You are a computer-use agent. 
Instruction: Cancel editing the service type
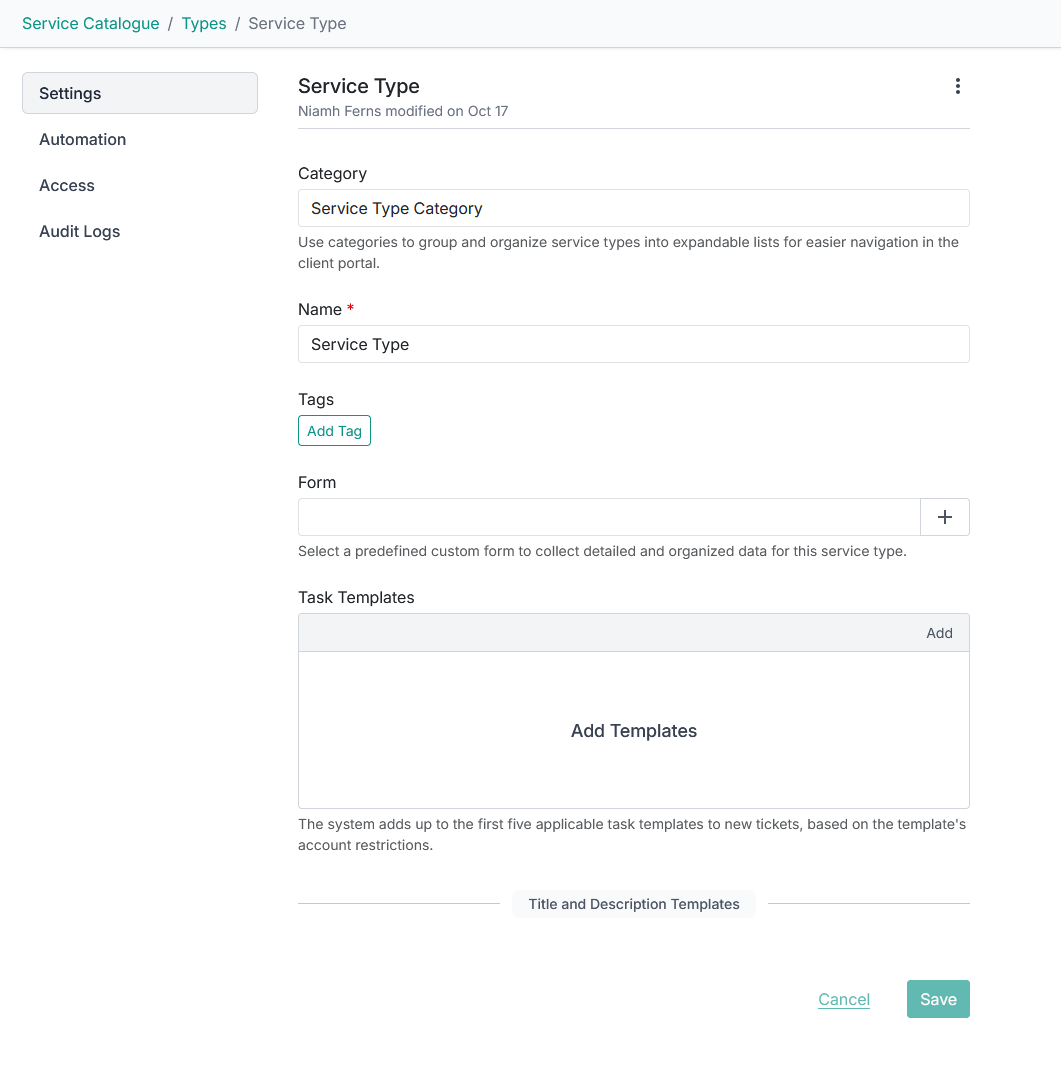844,999
